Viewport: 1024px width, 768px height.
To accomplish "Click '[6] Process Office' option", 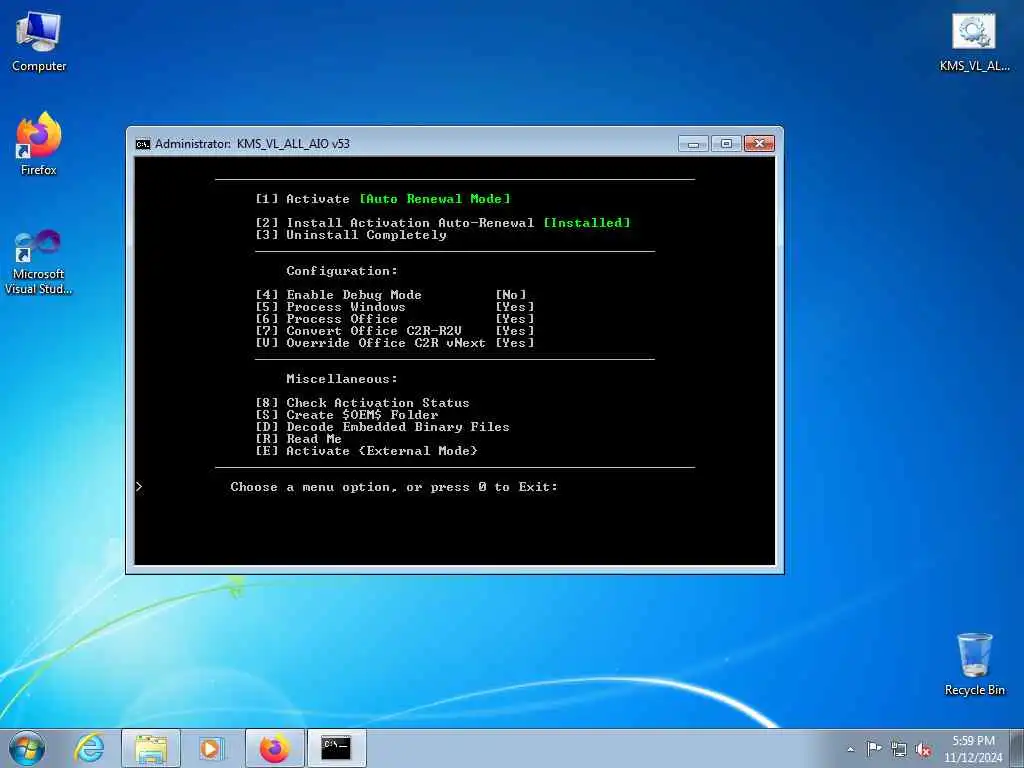I will [x=327, y=319].
